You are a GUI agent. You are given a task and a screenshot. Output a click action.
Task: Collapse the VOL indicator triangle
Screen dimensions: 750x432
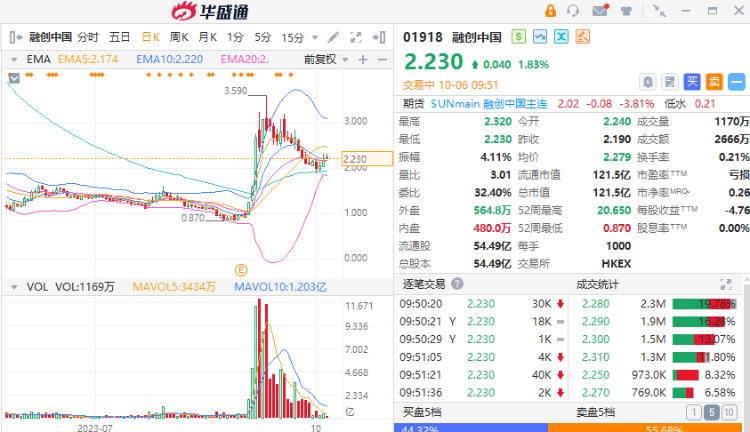point(14,287)
